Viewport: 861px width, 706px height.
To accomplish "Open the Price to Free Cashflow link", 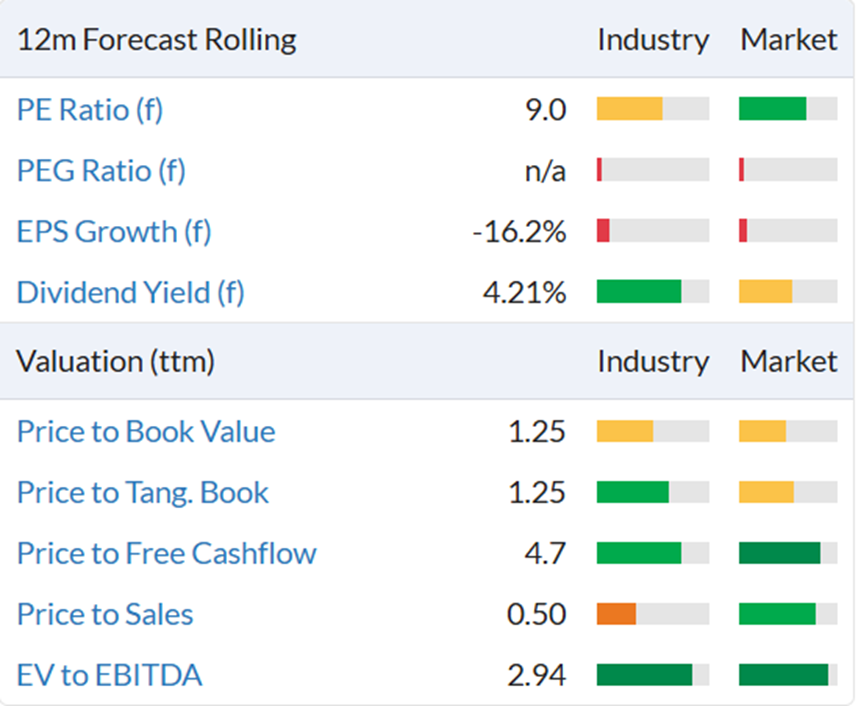I will [x=167, y=553].
